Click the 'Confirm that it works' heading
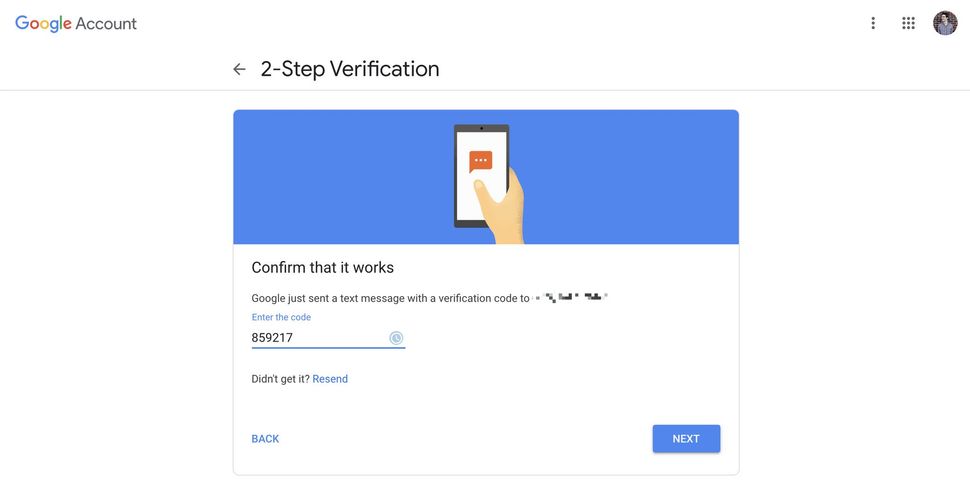This screenshot has width=970, height=497. pyautogui.click(x=322, y=267)
